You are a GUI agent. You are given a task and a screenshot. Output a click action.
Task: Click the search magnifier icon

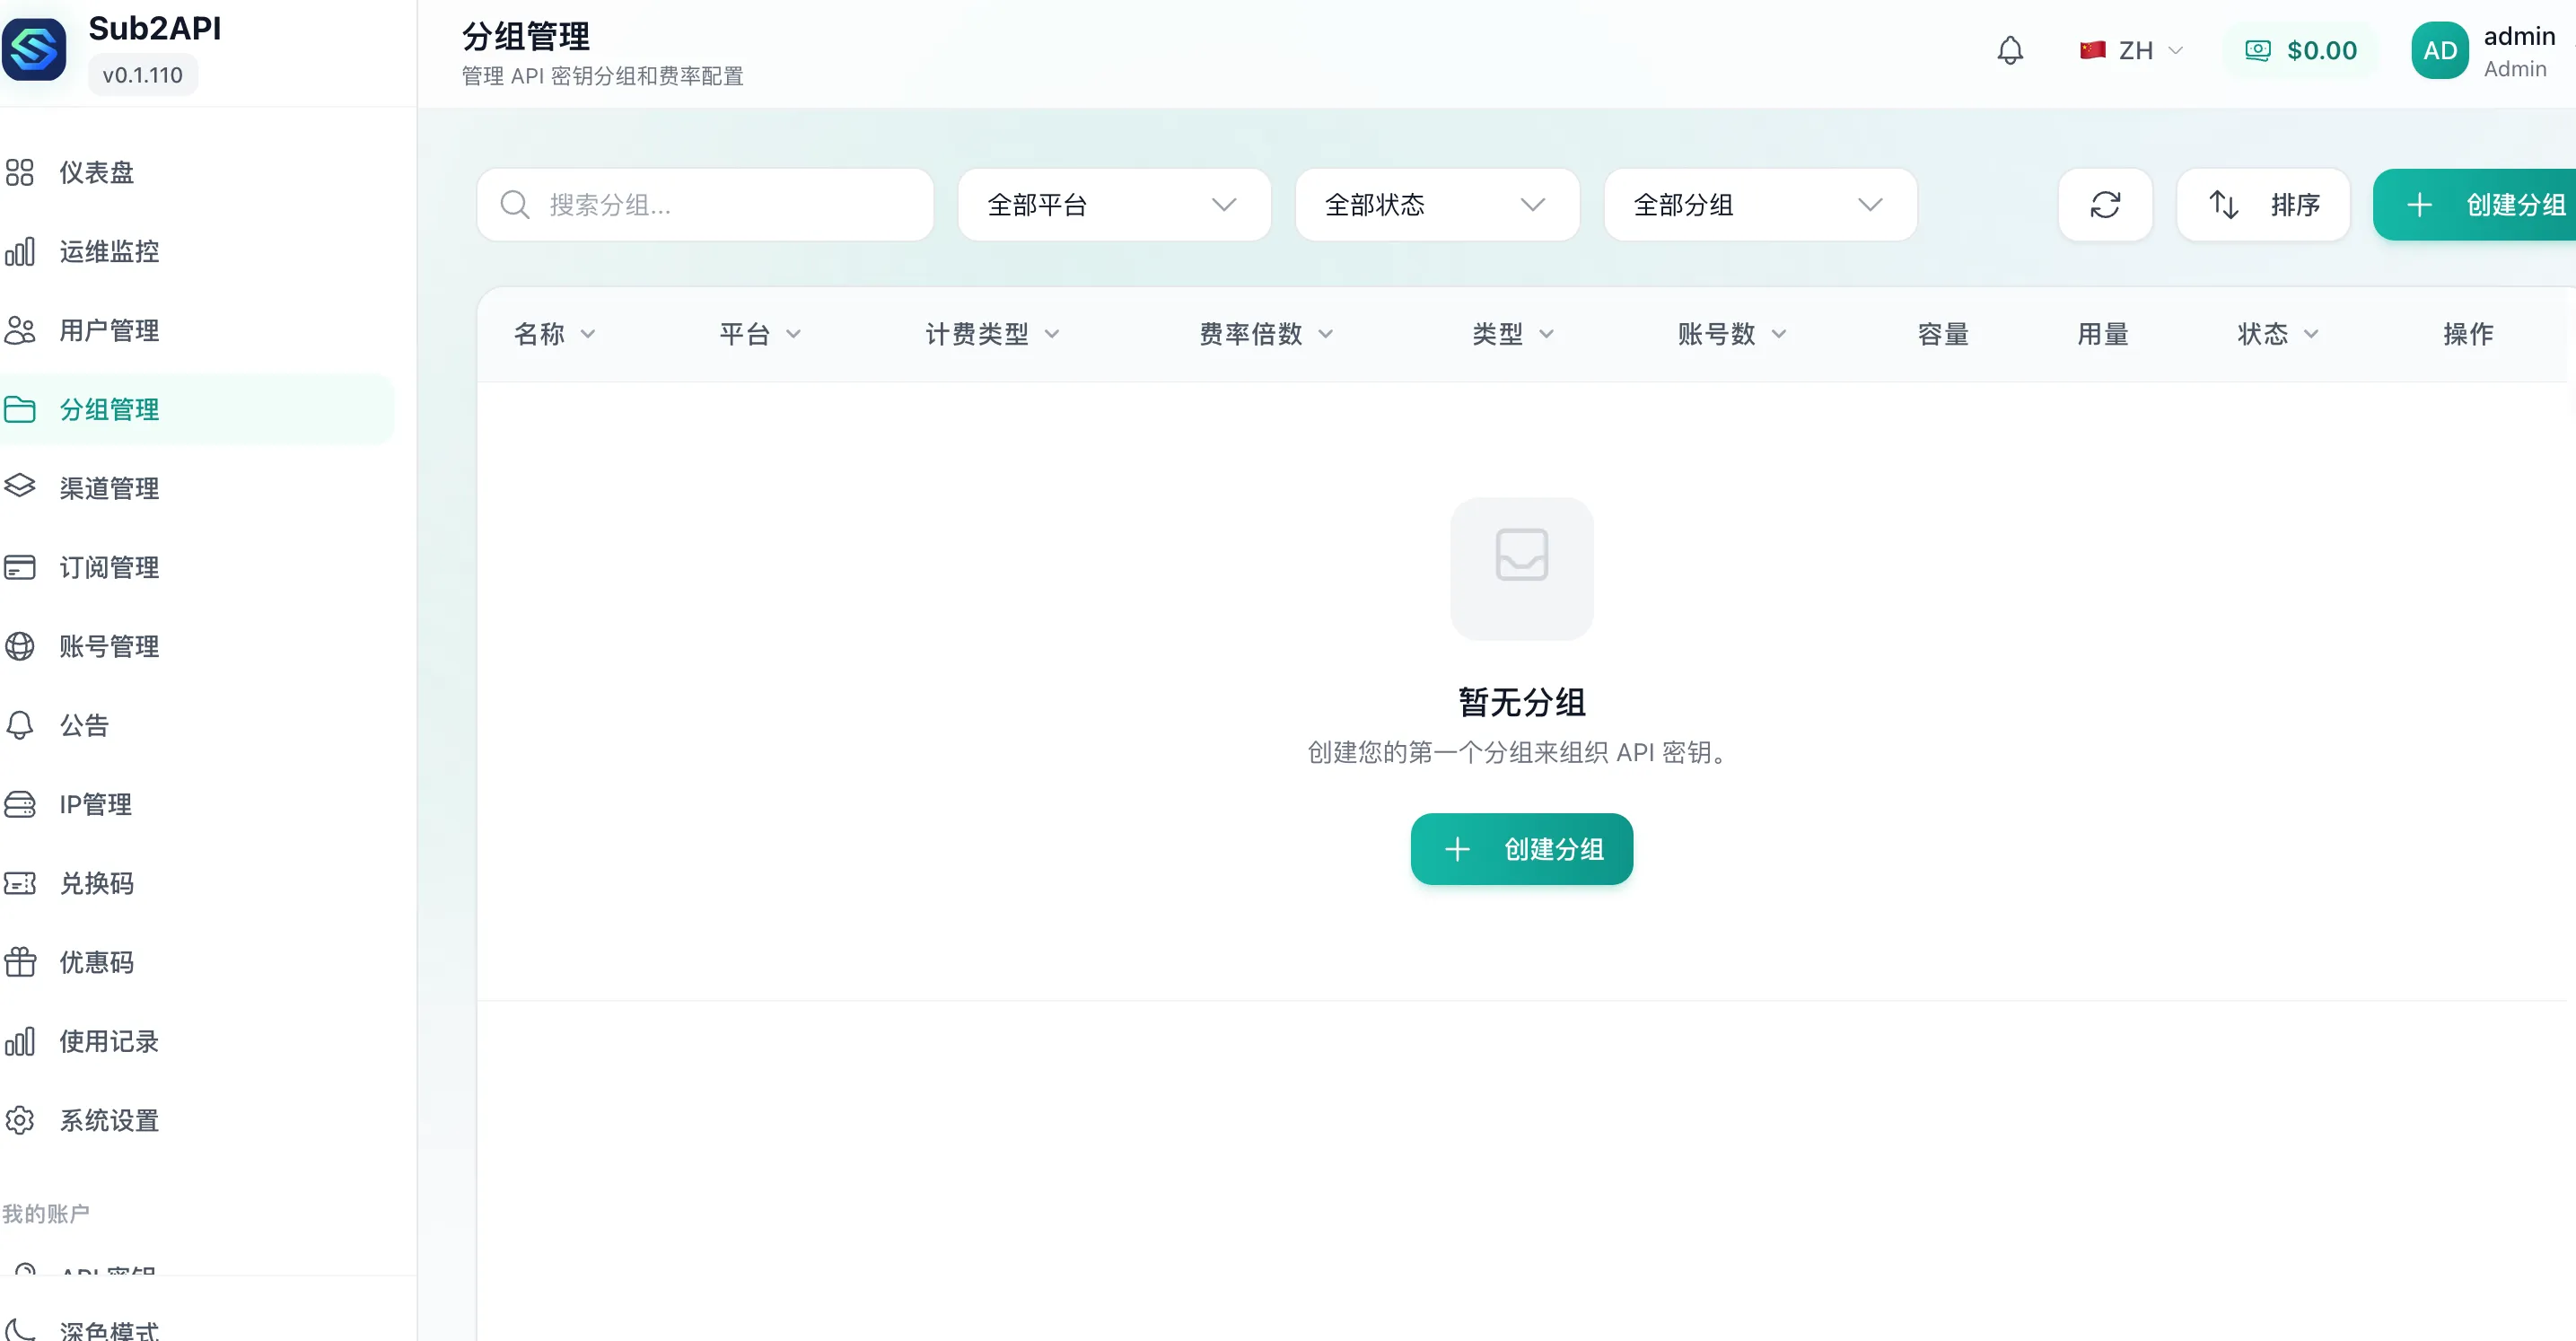point(515,205)
